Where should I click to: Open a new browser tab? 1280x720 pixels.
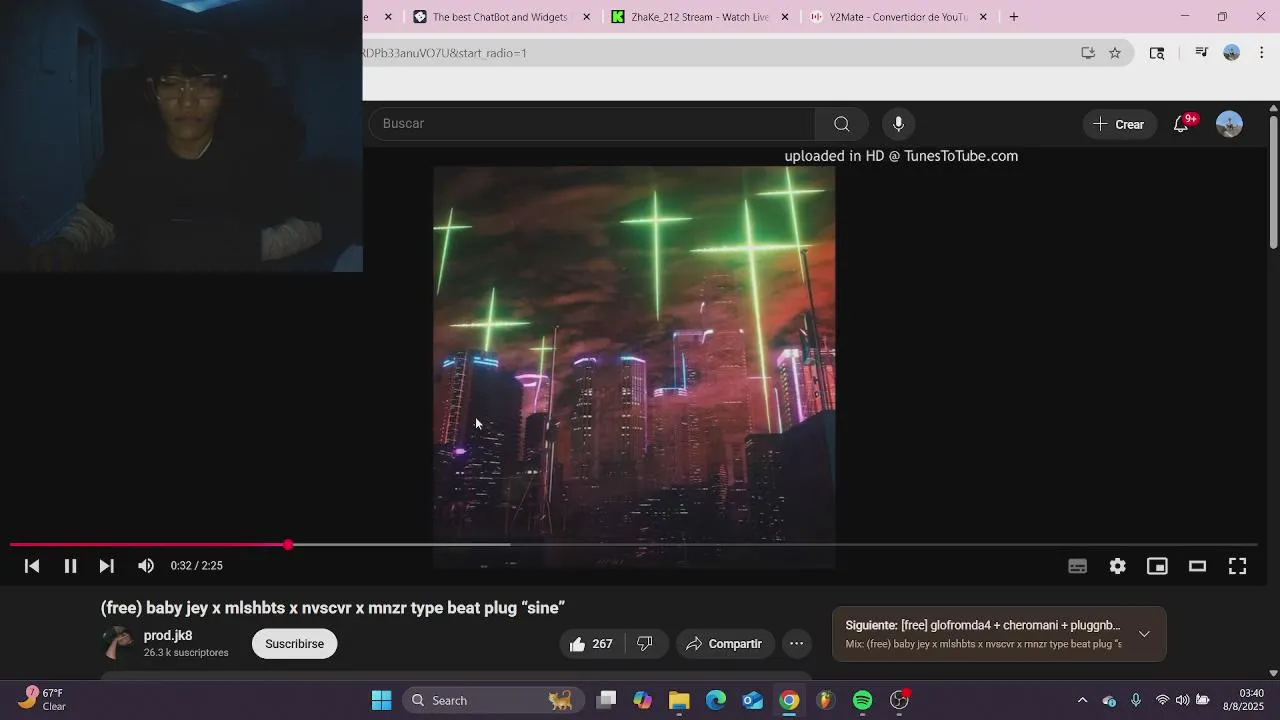[1014, 17]
